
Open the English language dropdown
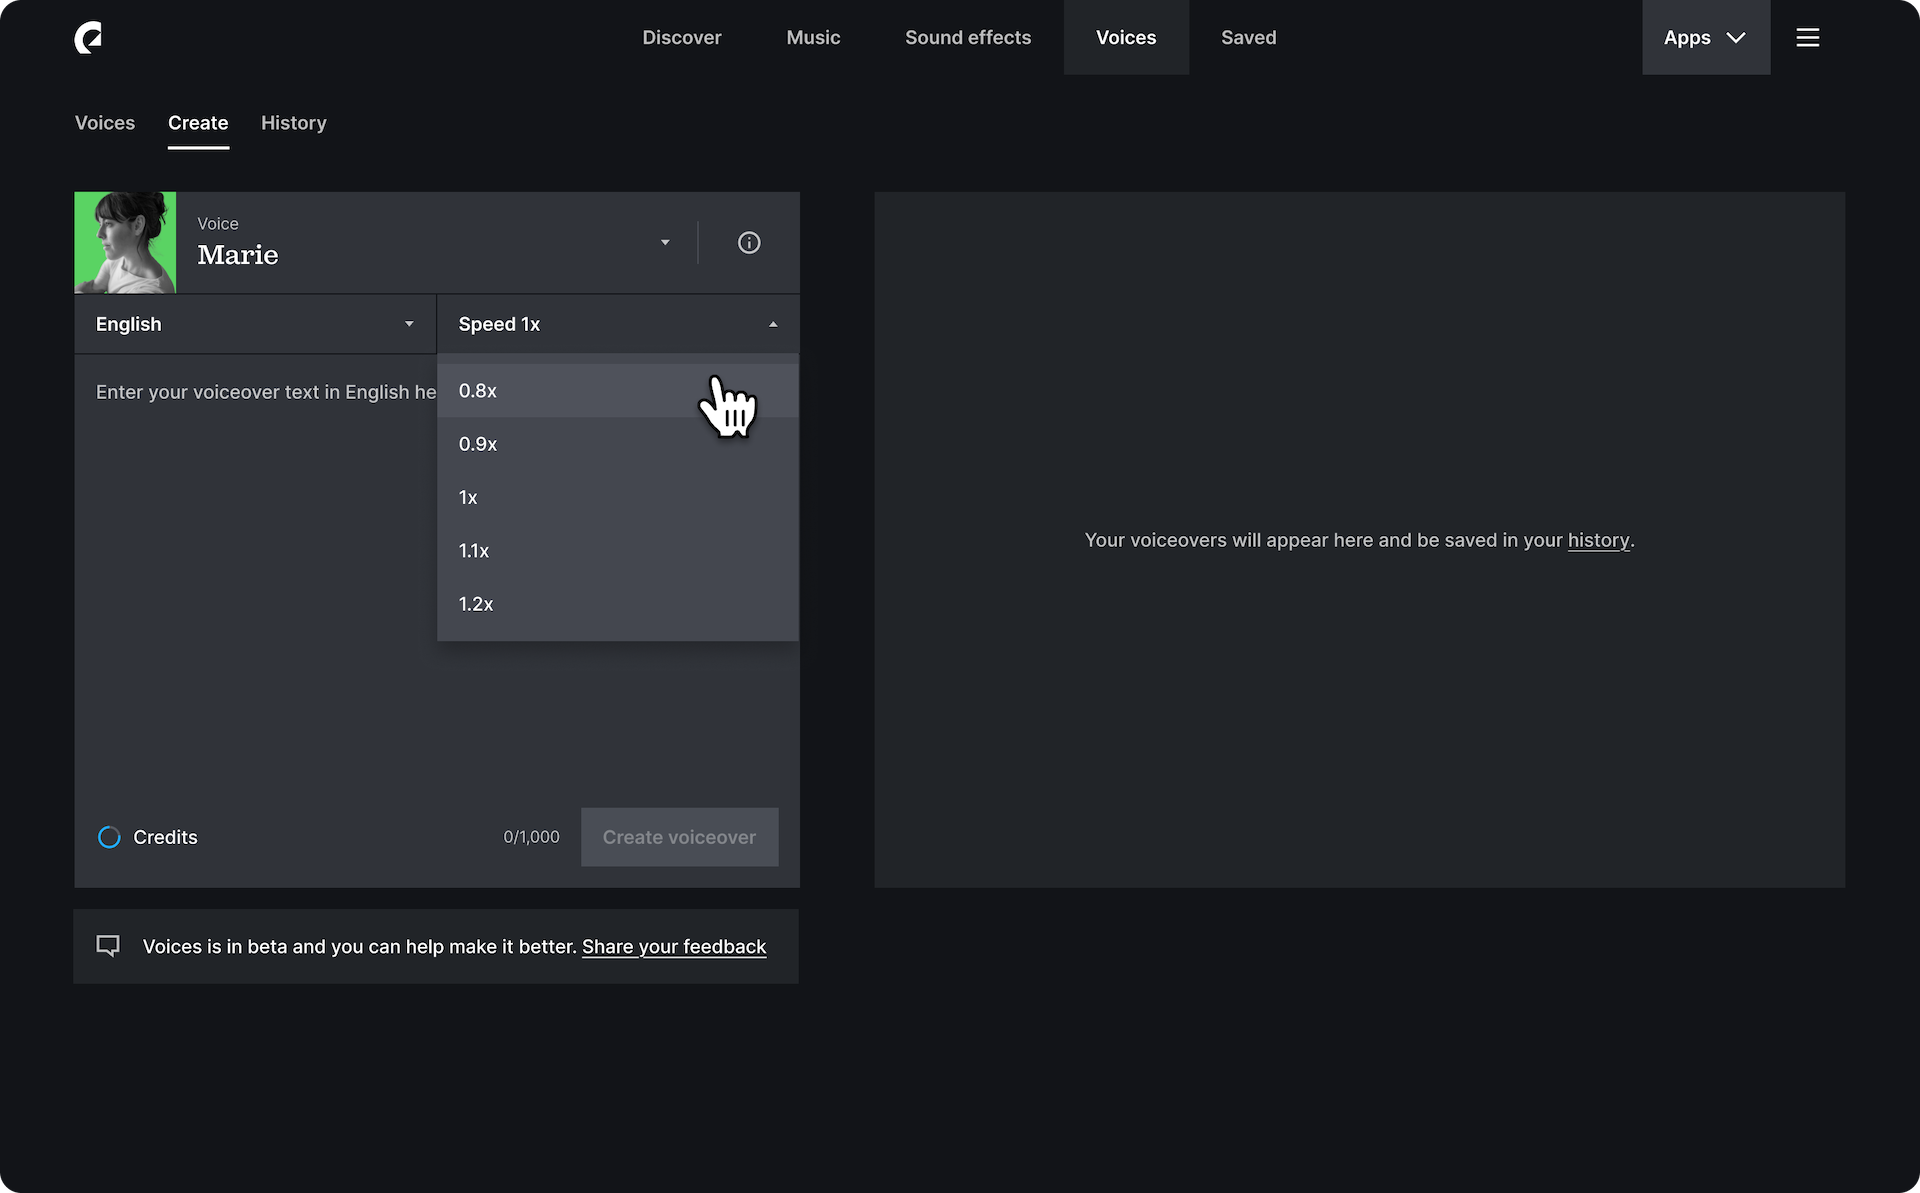pos(255,324)
